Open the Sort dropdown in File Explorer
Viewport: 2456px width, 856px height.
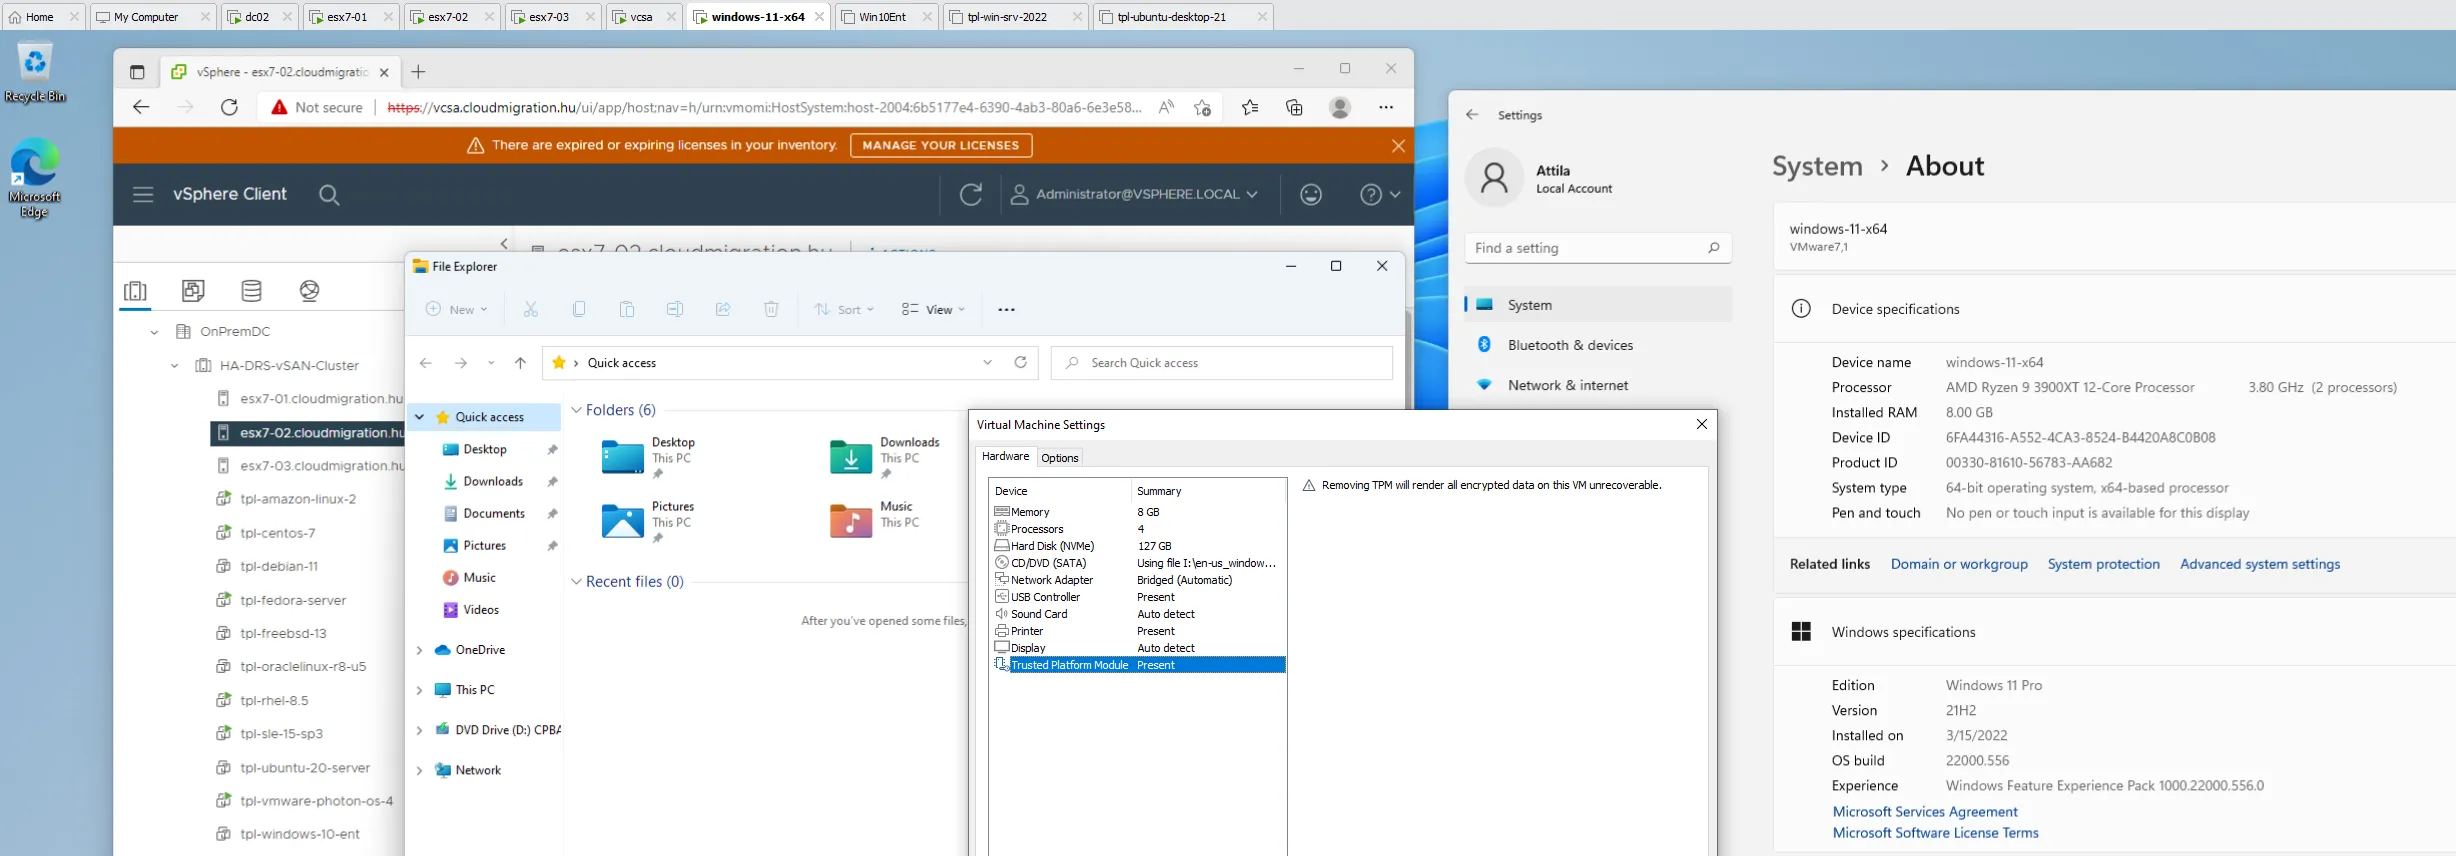844,310
